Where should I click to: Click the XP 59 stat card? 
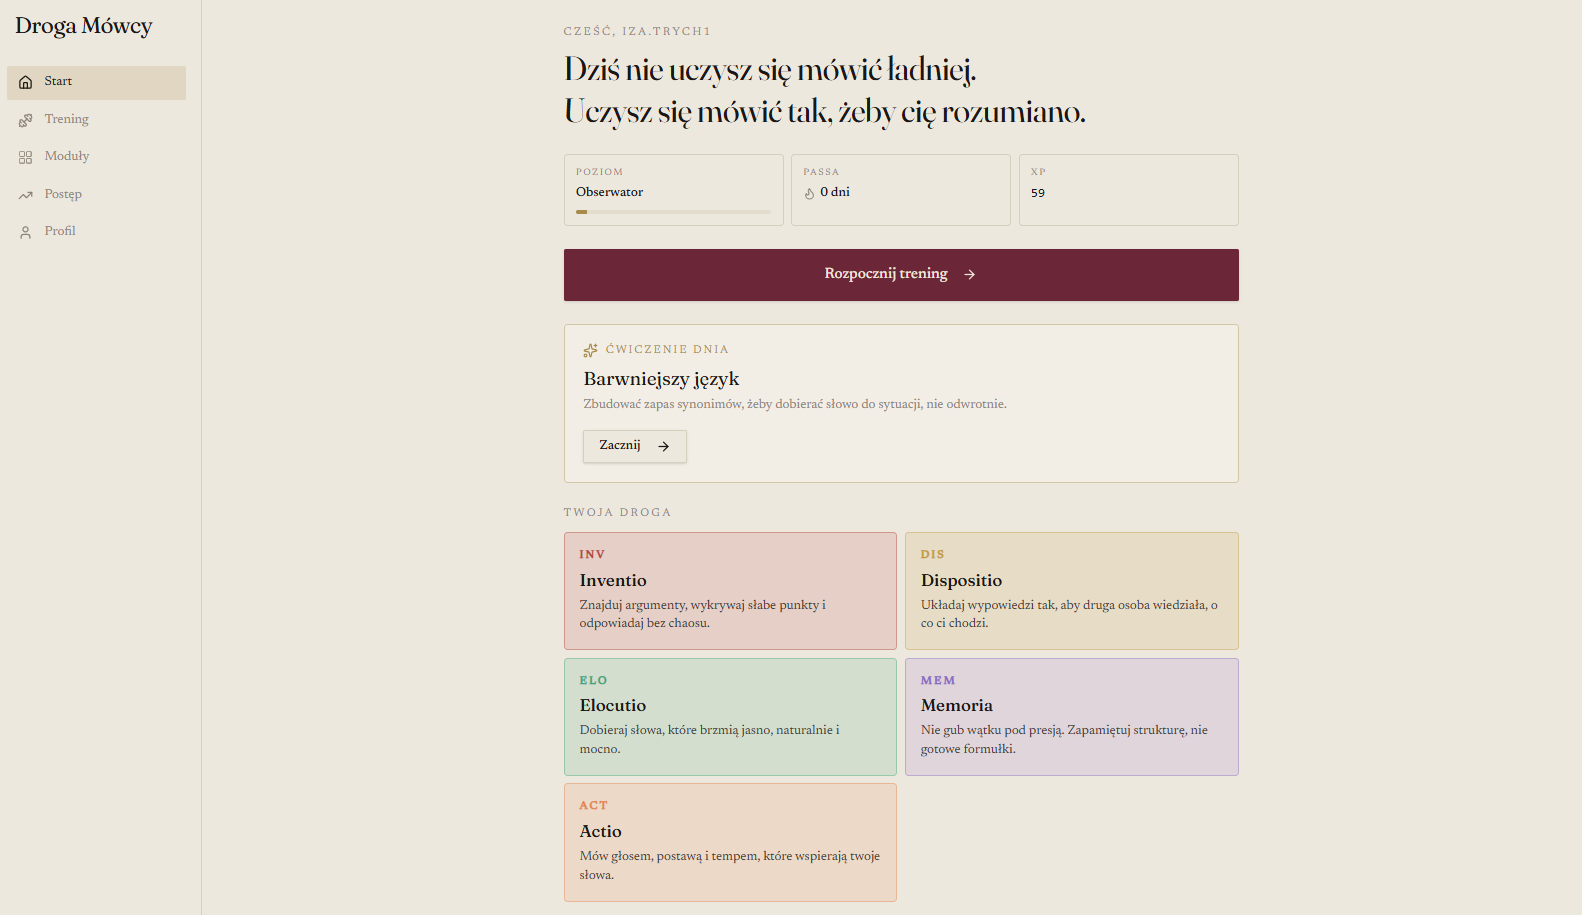point(1129,190)
